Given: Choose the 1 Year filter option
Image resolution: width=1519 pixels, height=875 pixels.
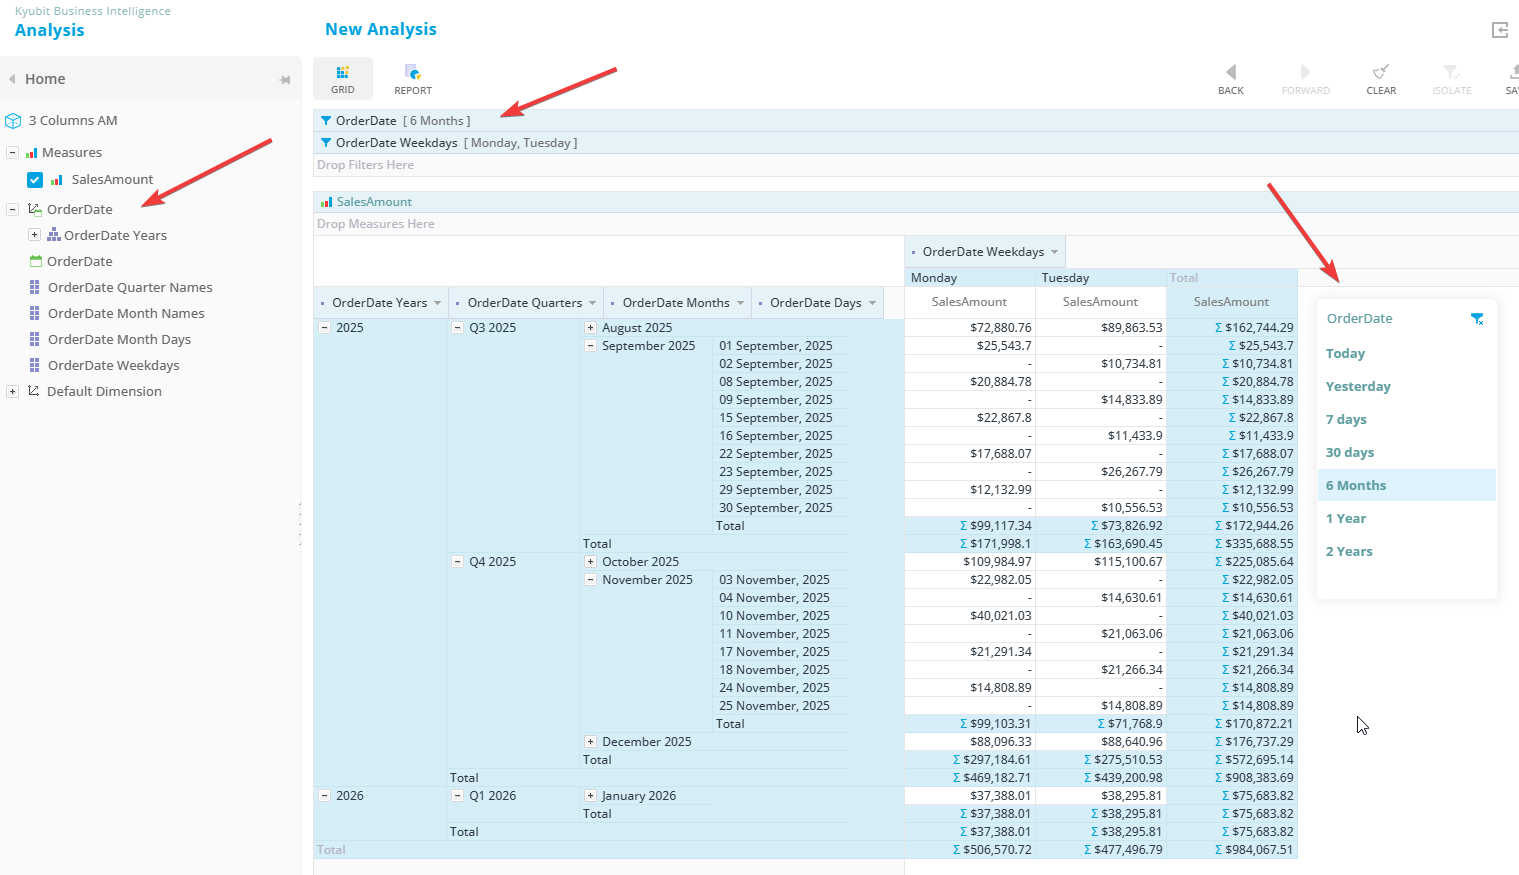Looking at the screenshot, I should 1346,518.
